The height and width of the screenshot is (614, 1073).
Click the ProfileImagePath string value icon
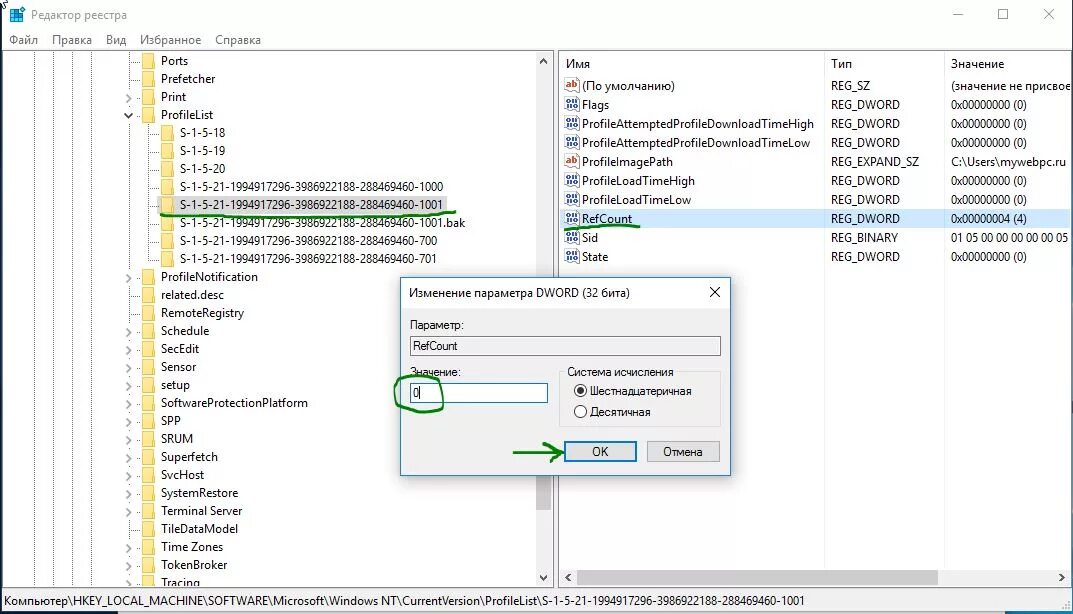coord(571,162)
